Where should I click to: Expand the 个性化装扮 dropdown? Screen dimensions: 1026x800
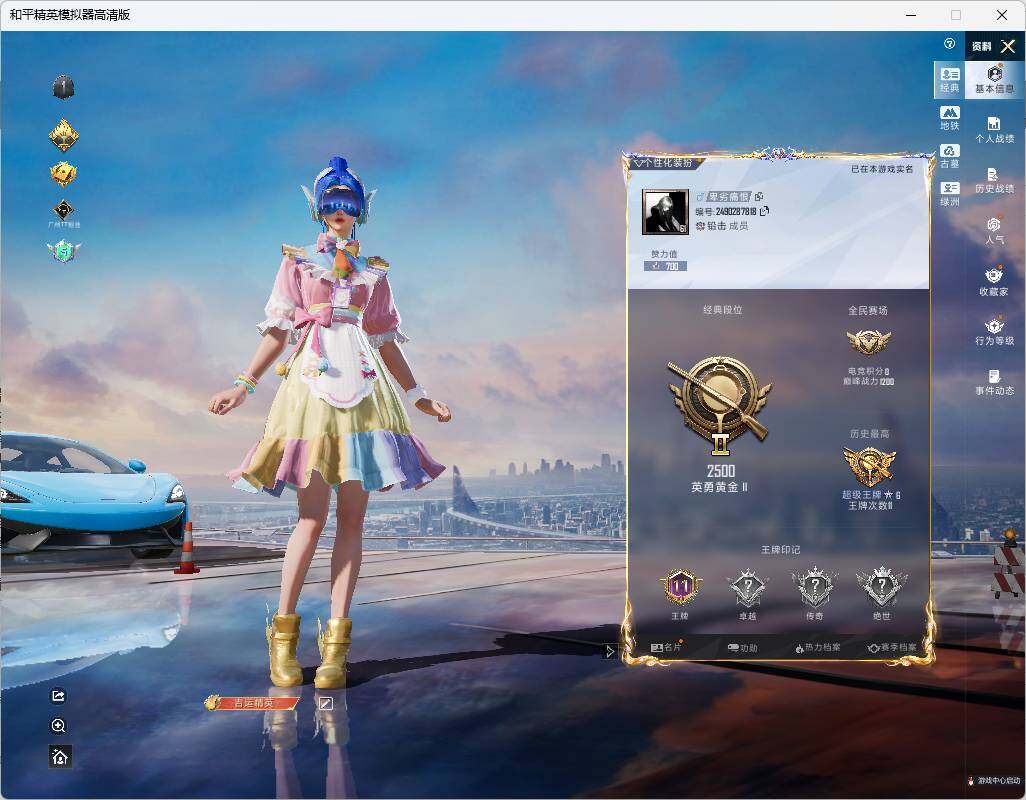click(x=664, y=162)
